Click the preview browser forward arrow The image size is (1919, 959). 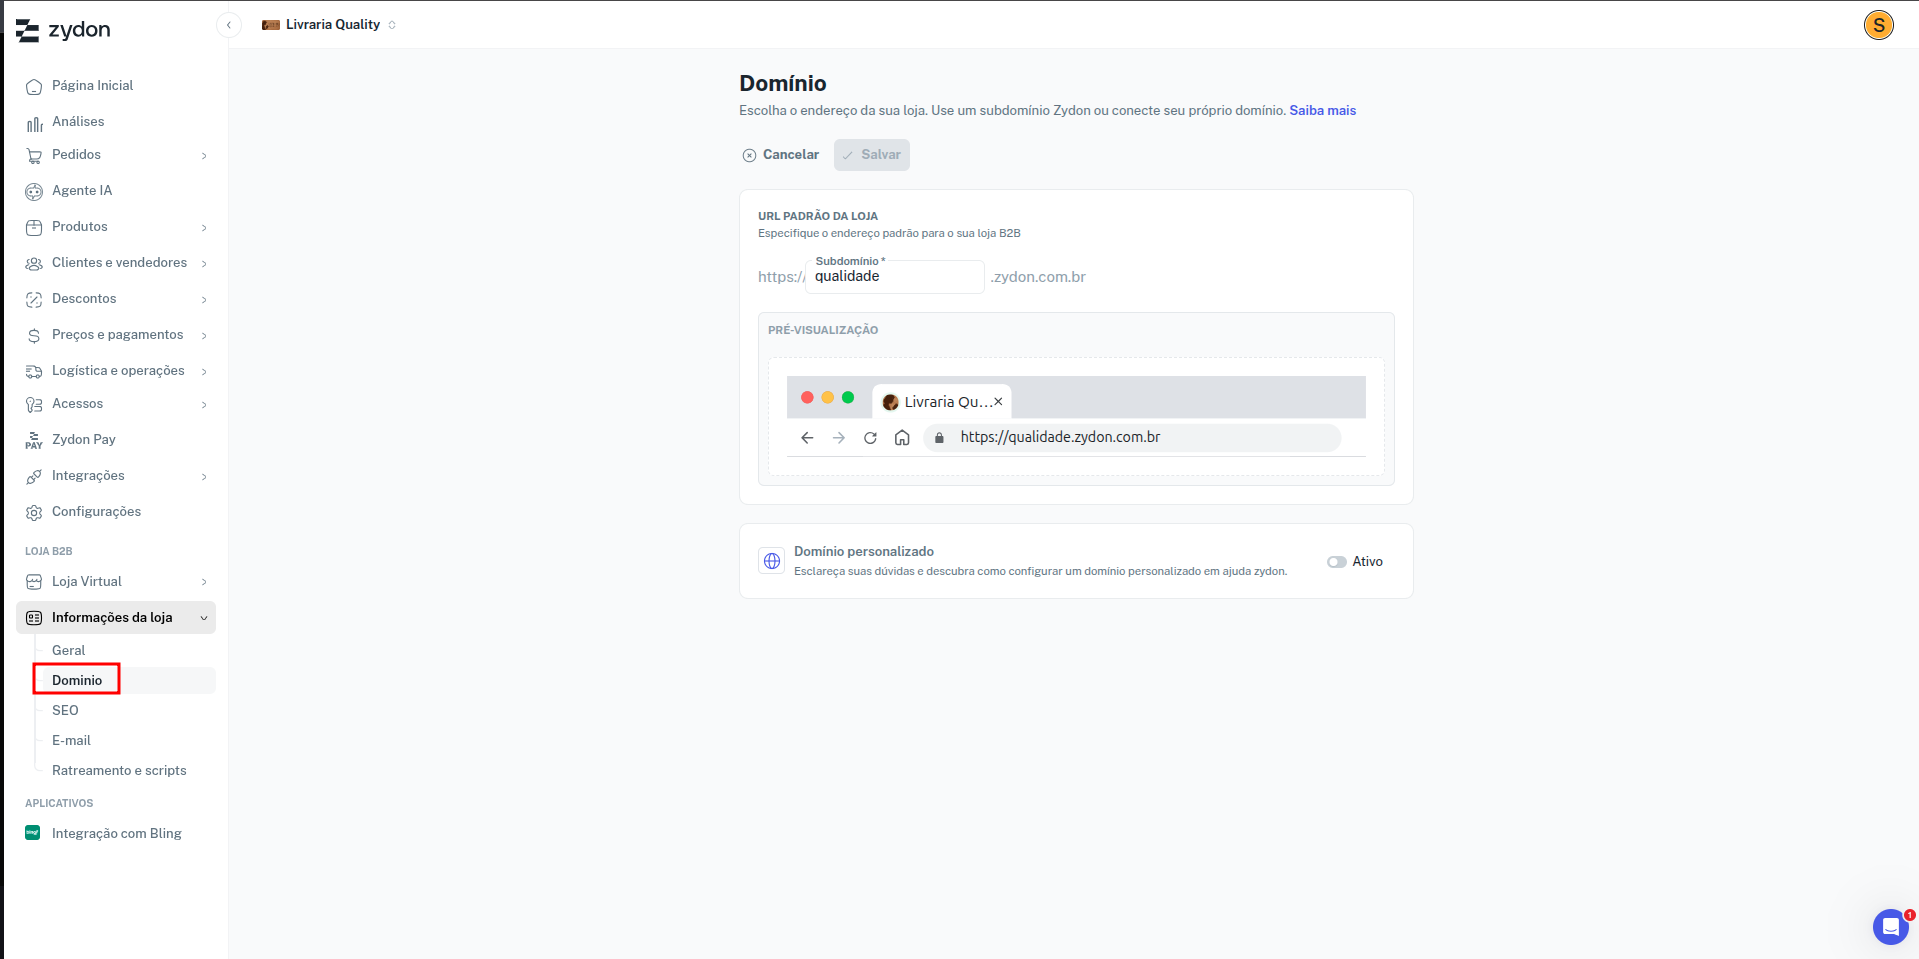coord(839,438)
